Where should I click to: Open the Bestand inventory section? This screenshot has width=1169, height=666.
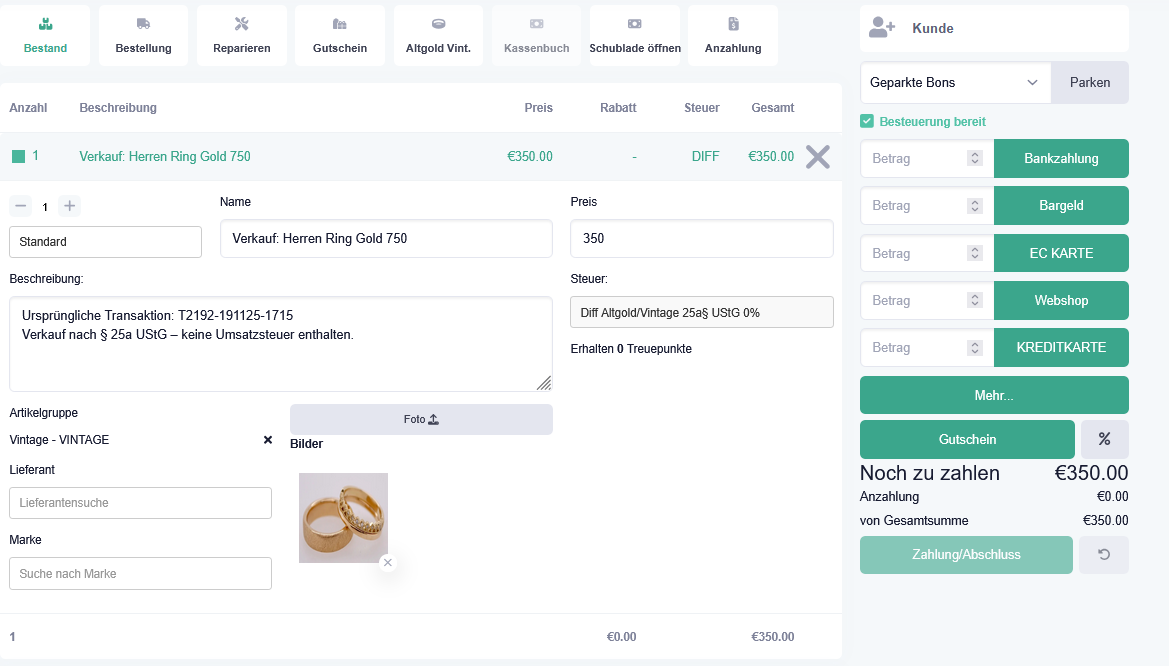pyautogui.click(x=44, y=36)
